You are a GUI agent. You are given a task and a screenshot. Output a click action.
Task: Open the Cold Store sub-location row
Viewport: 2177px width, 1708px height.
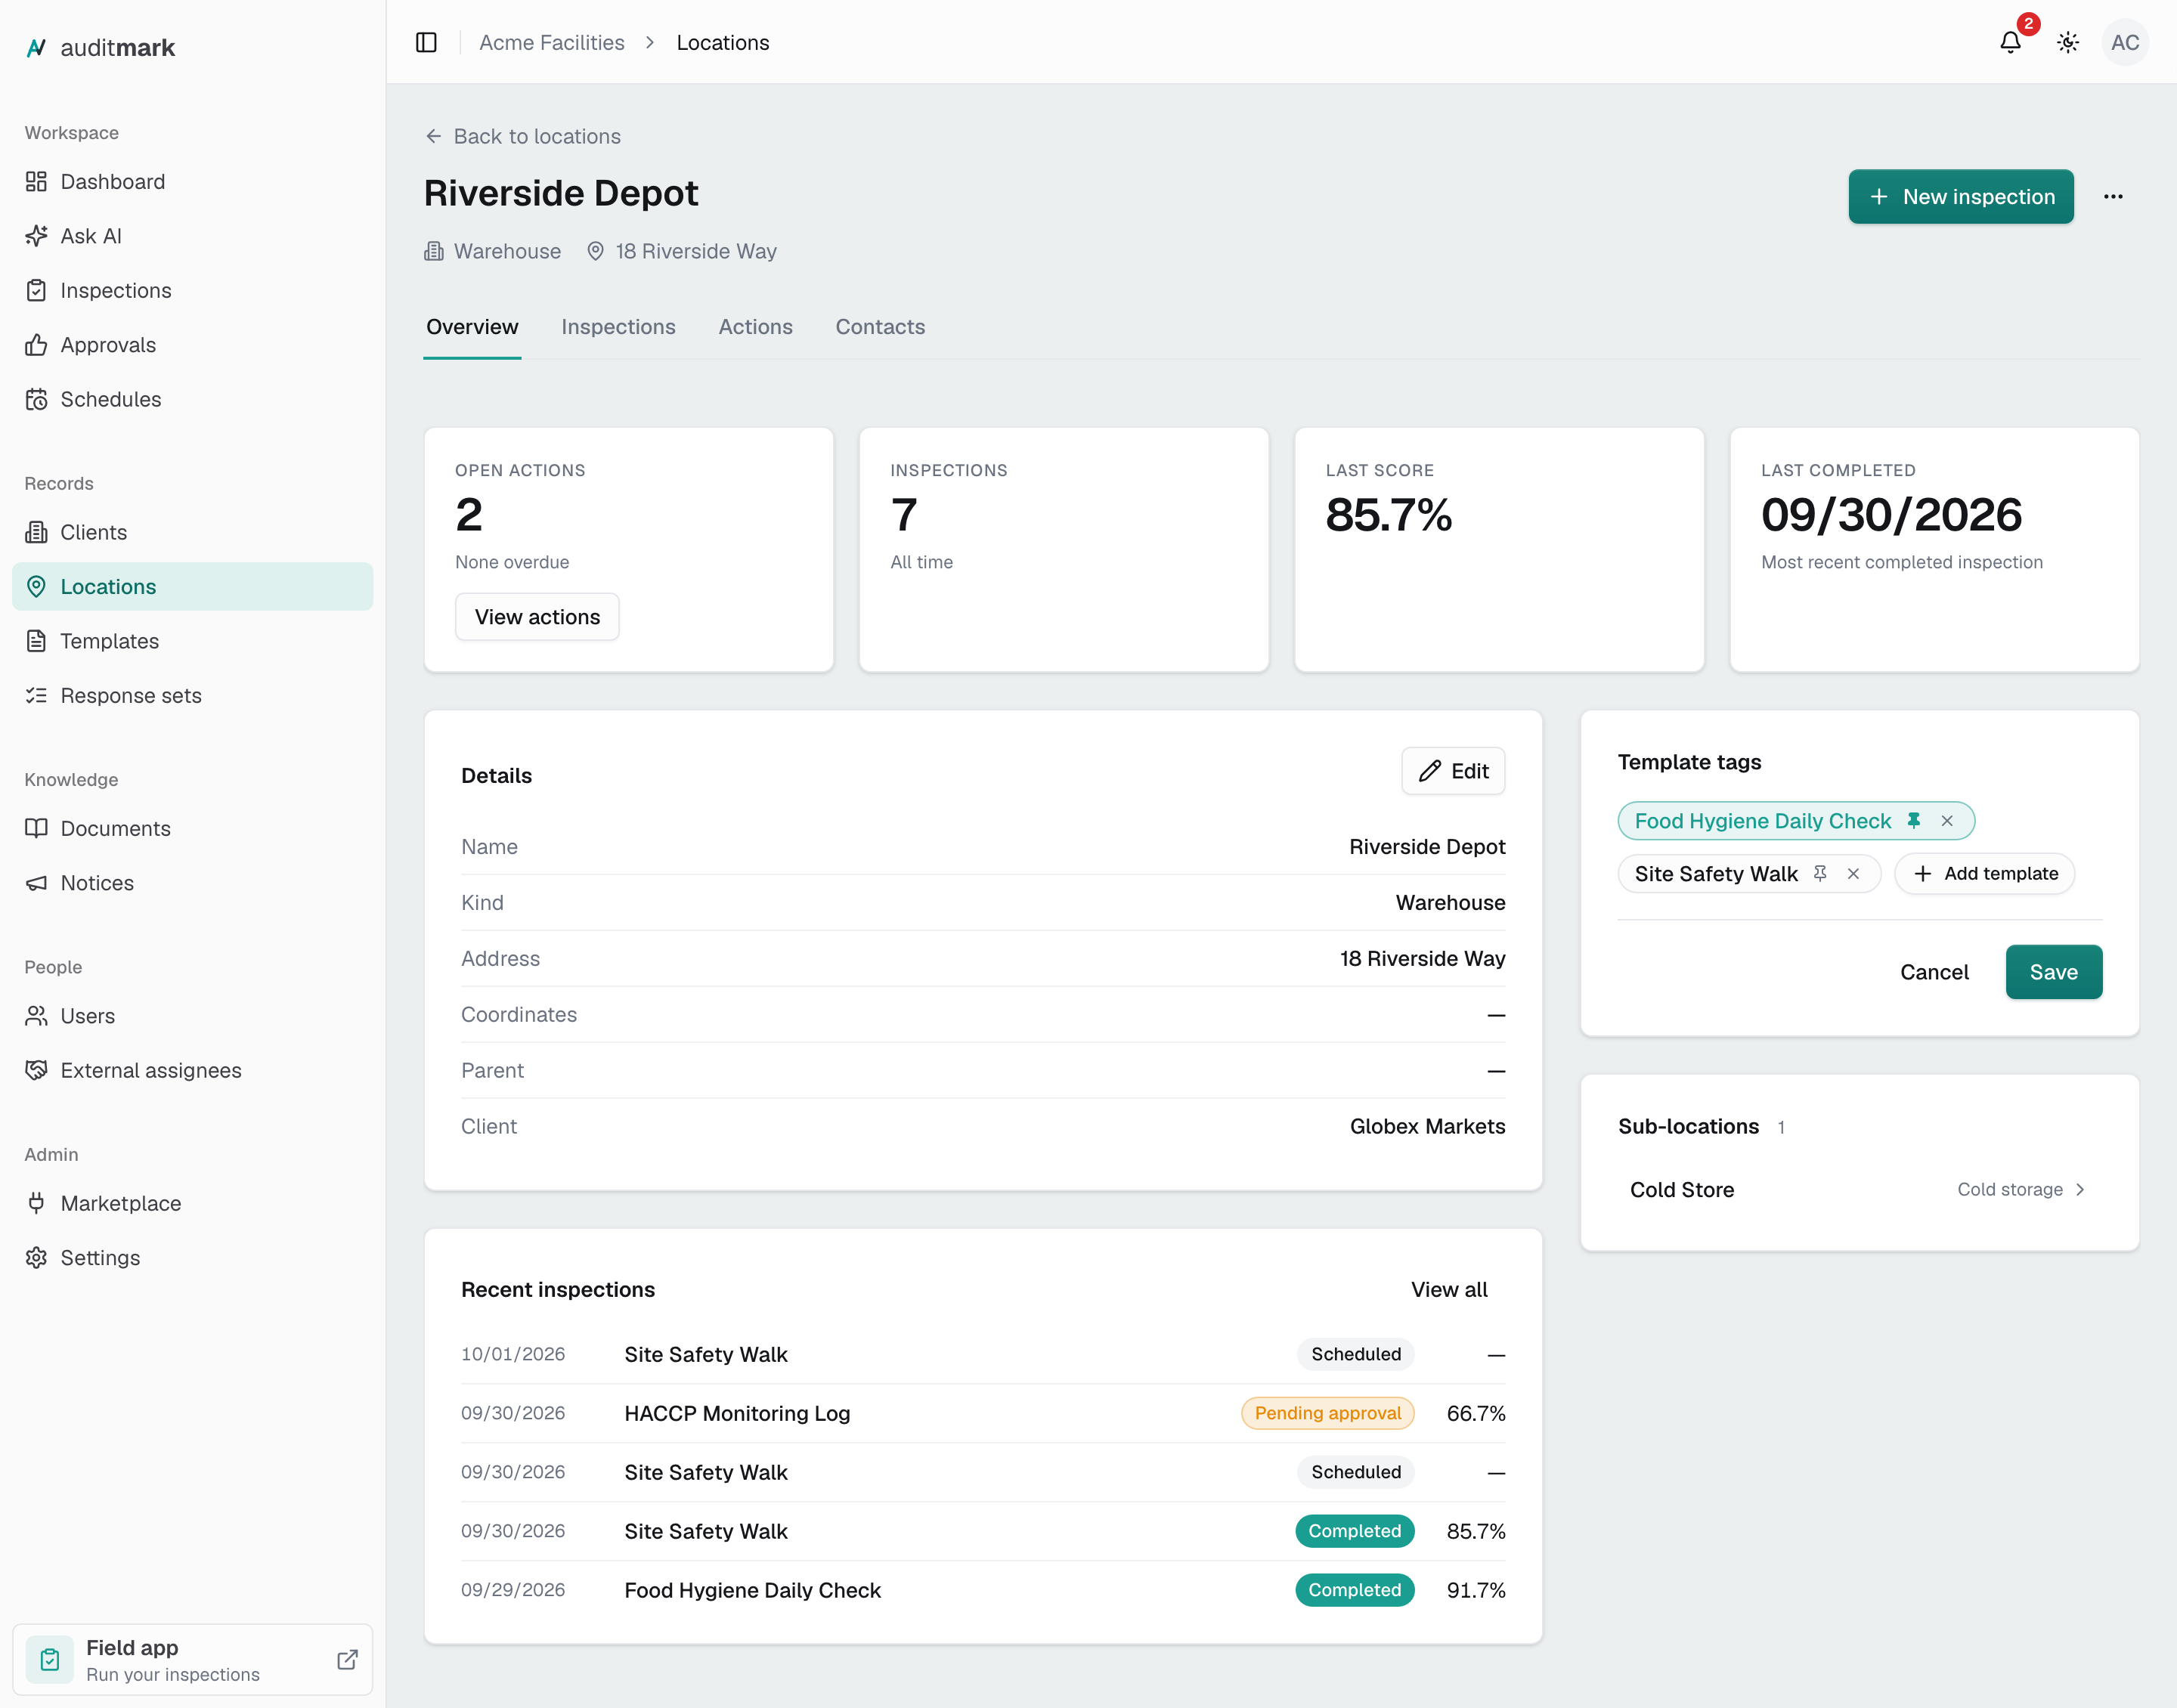coord(1859,1189)
